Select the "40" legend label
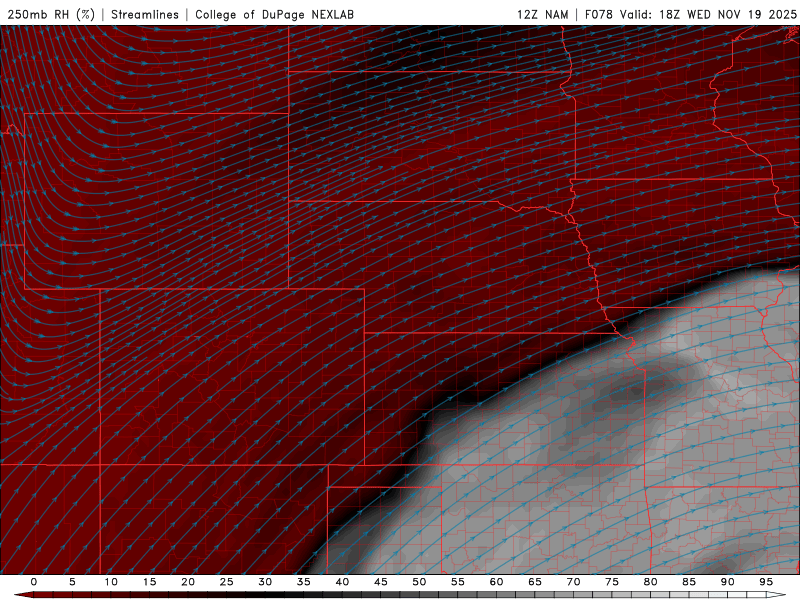Screen dimensions: 800x600 342,582
